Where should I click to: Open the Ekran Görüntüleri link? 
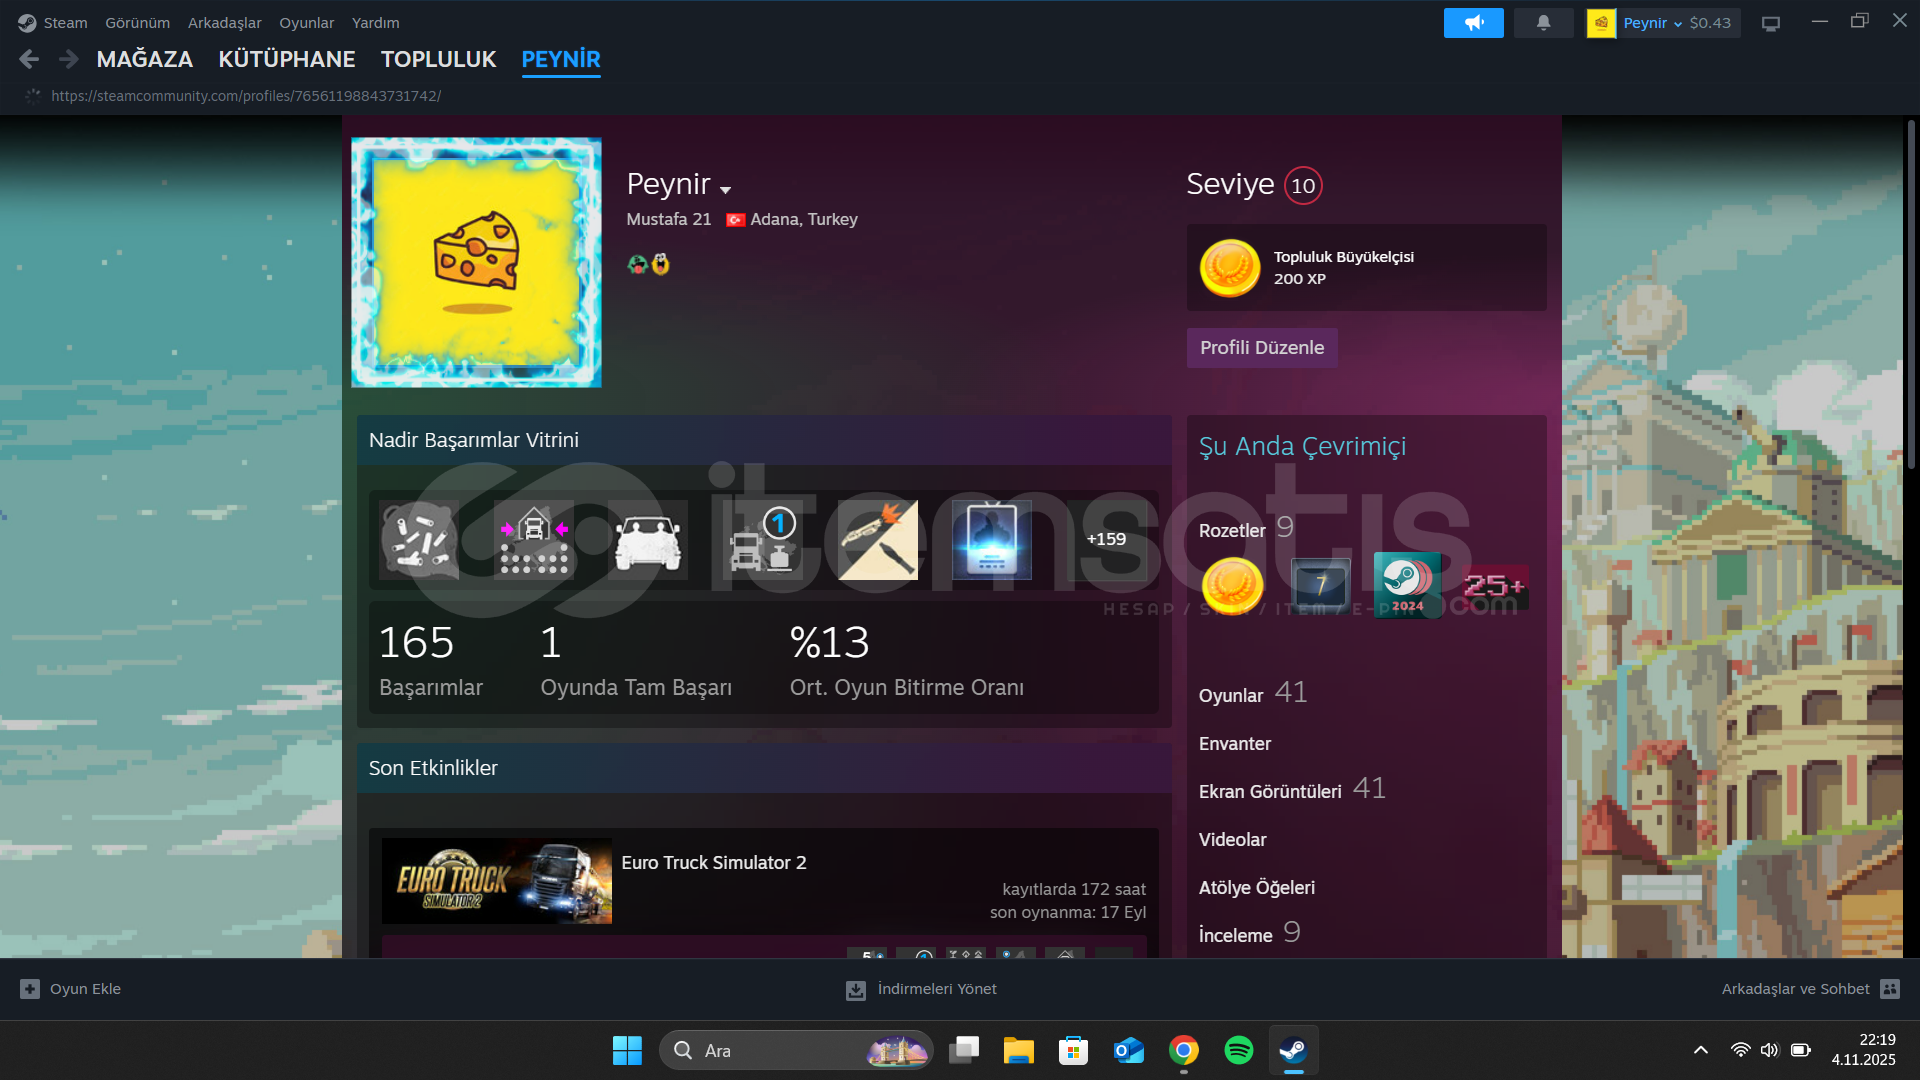pos(1269,792)
